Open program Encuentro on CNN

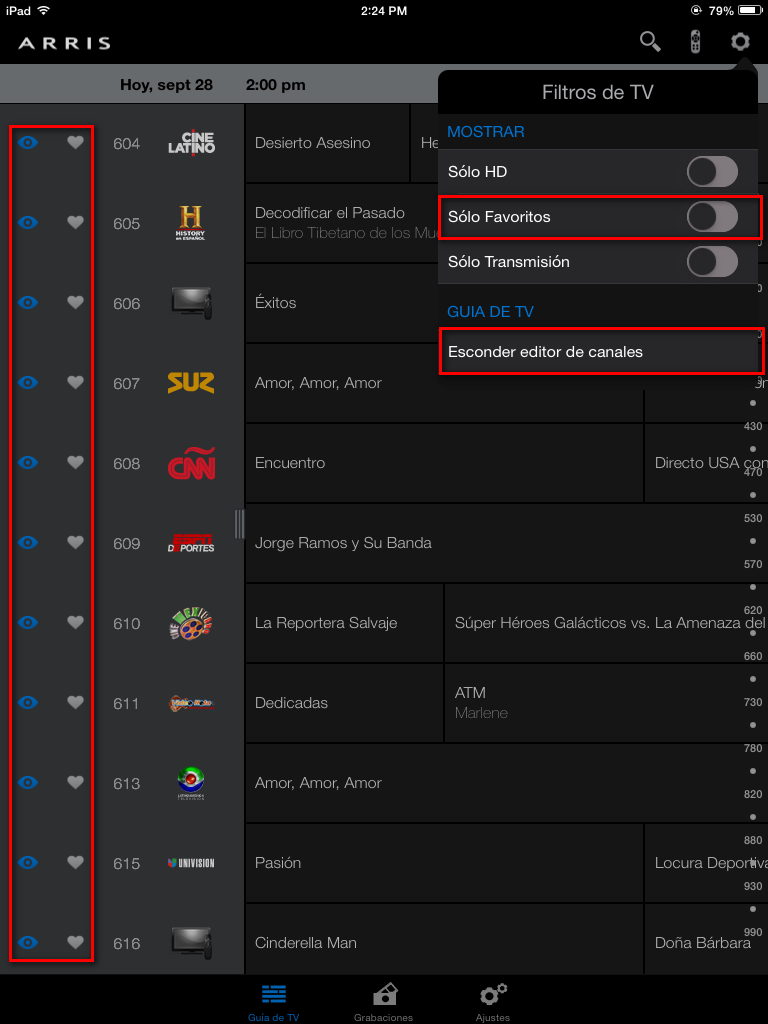coord(444,463)
